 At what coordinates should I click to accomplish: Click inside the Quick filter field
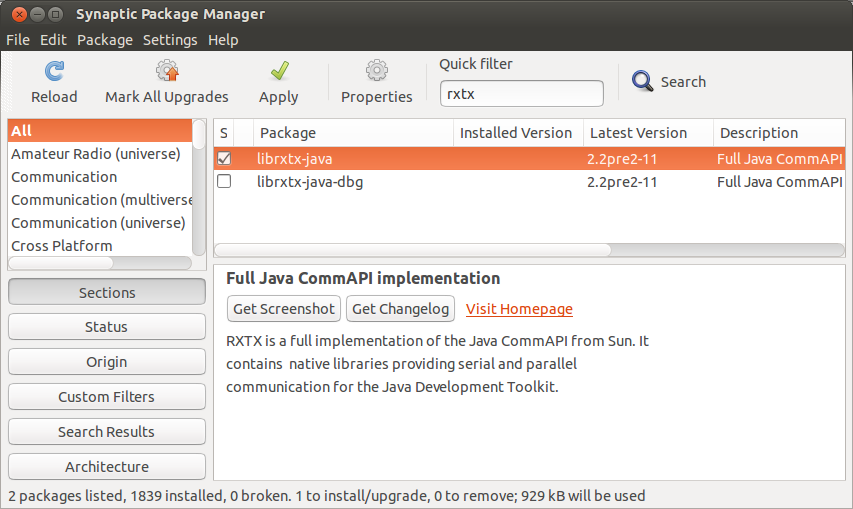tap(522, 94)
